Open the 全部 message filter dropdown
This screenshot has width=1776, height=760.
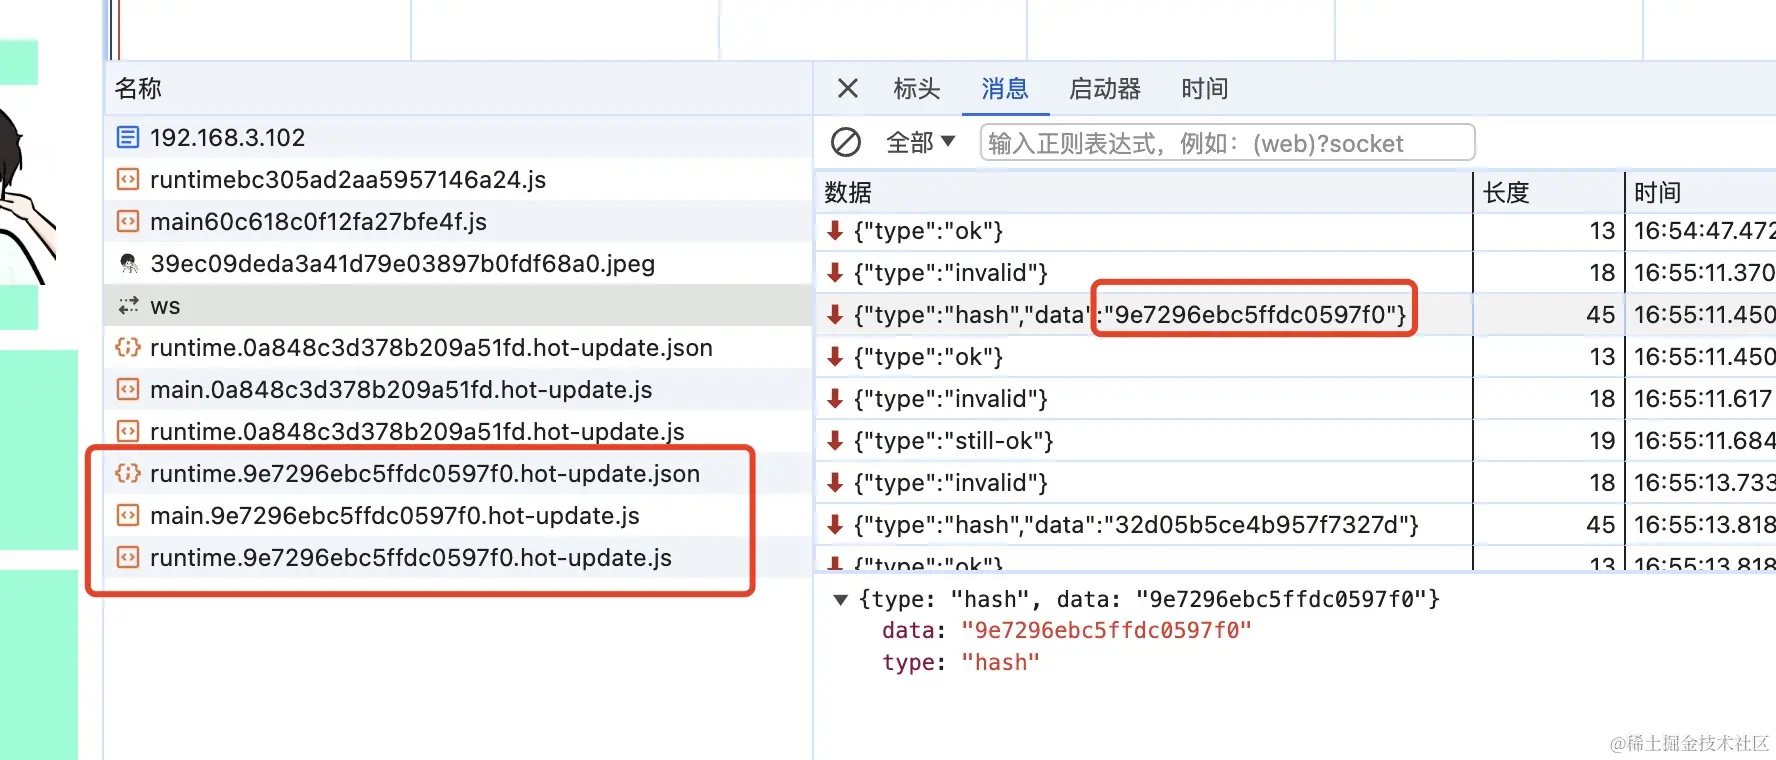[x=921, y=142]
